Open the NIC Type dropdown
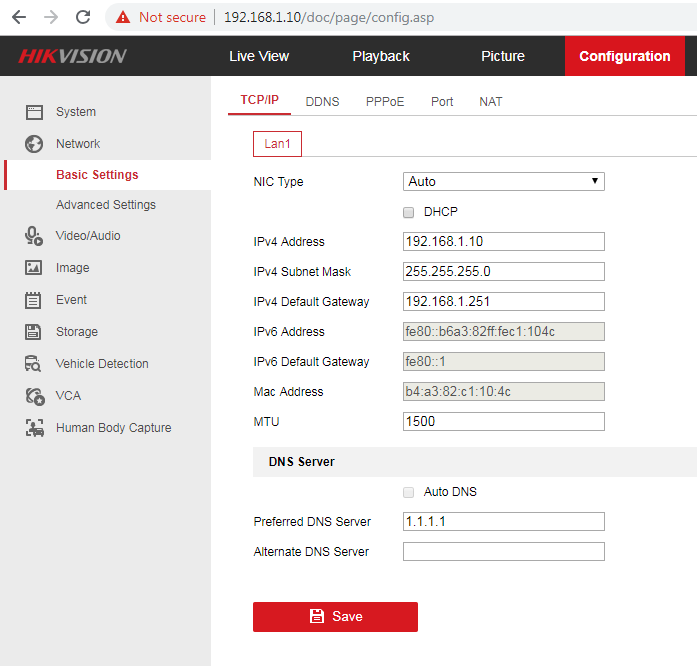 pyautogui.click(x=503, y=182)
